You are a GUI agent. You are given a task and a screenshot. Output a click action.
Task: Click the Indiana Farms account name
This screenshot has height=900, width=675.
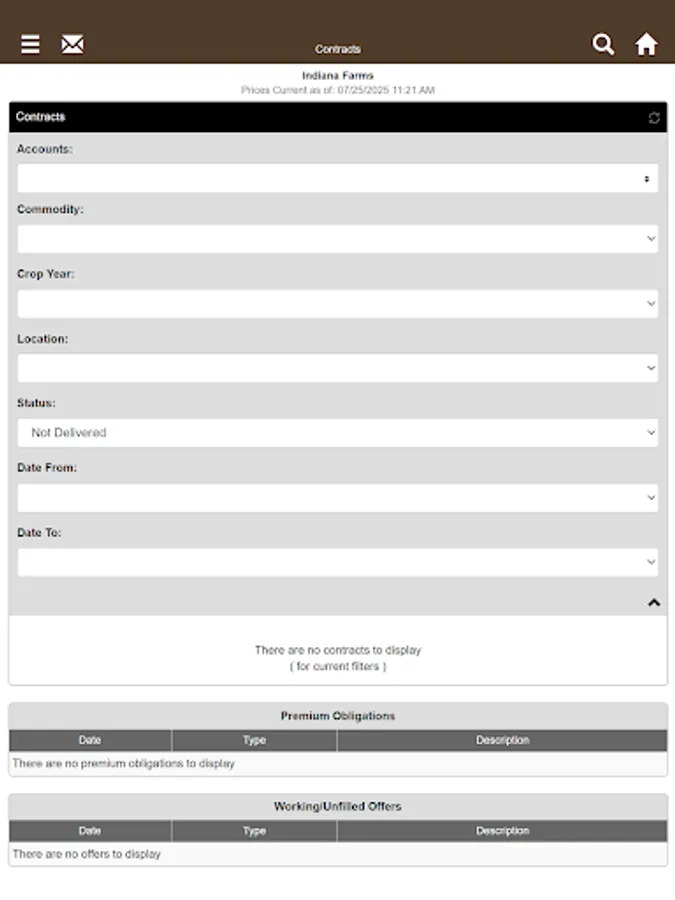coord(337,75)
